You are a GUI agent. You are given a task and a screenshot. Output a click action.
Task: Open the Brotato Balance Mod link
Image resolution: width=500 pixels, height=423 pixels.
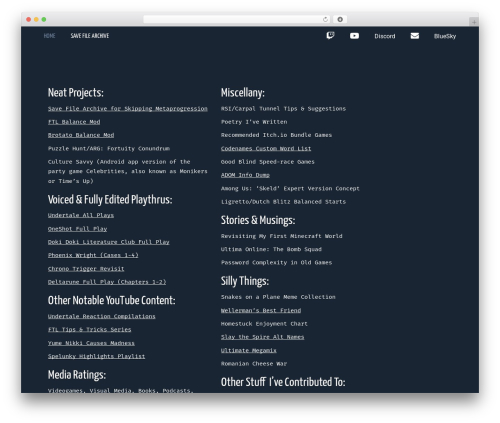click(x=81, y=135)
